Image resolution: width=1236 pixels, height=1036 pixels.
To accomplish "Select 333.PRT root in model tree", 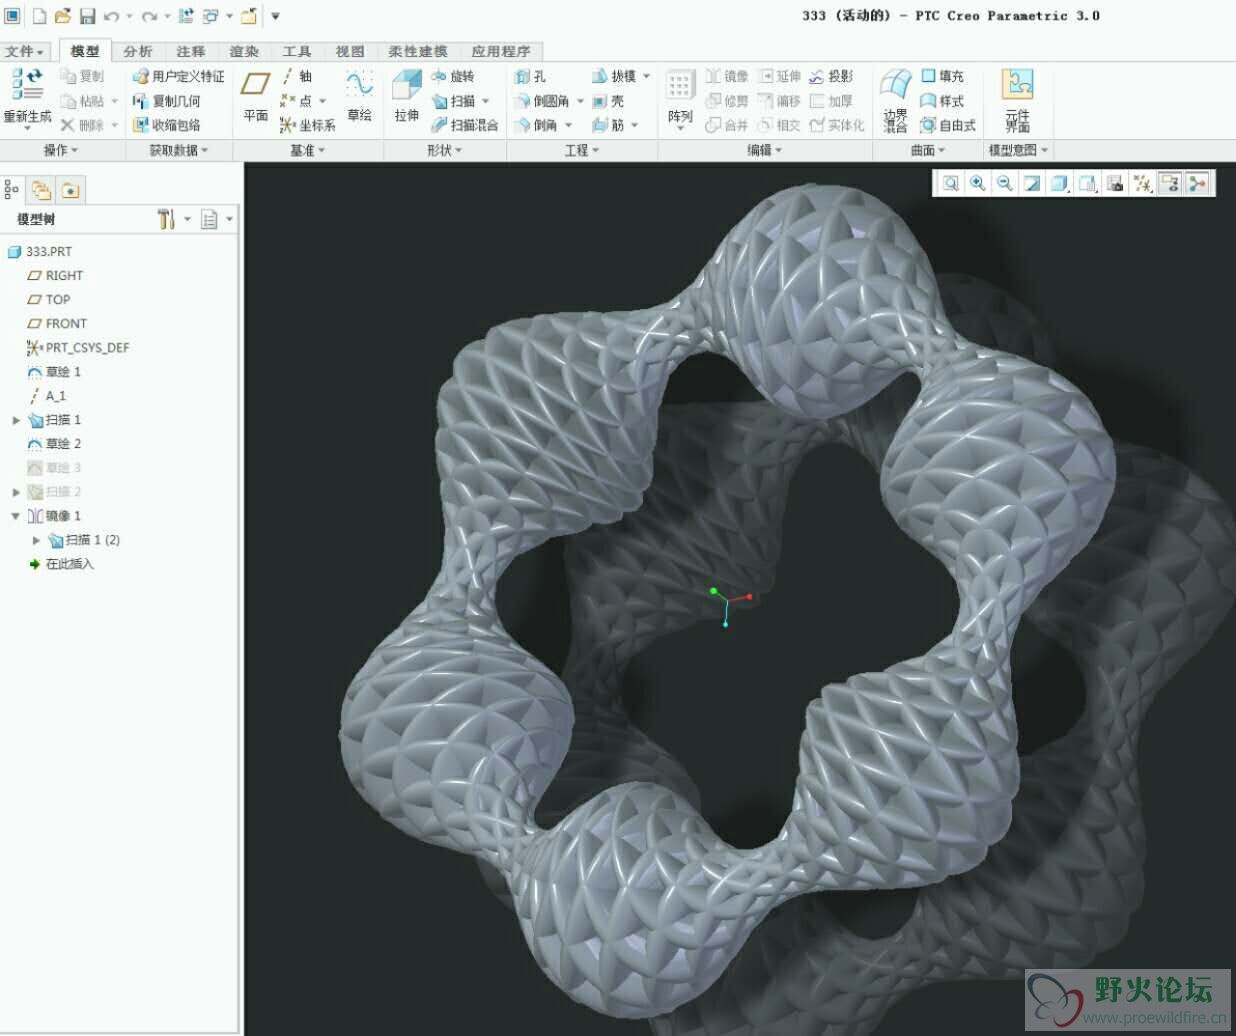I will tap(40, 252).
